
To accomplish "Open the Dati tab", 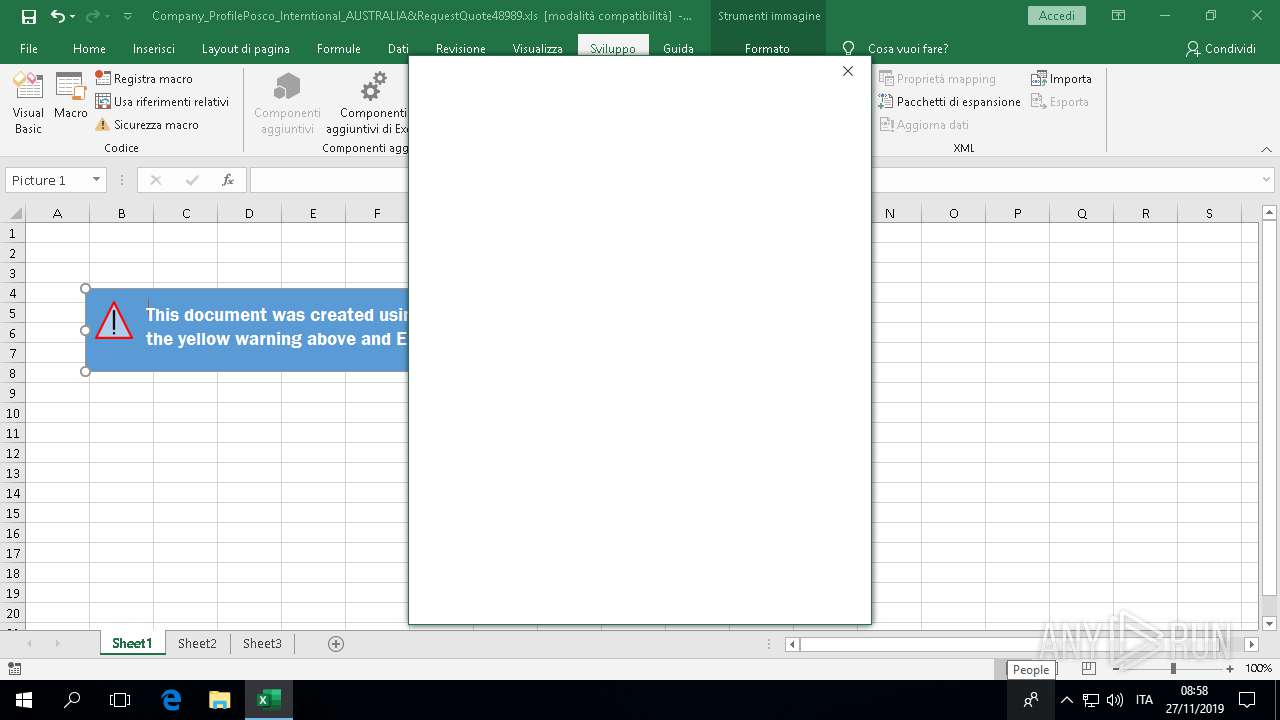I will [398, 48].
